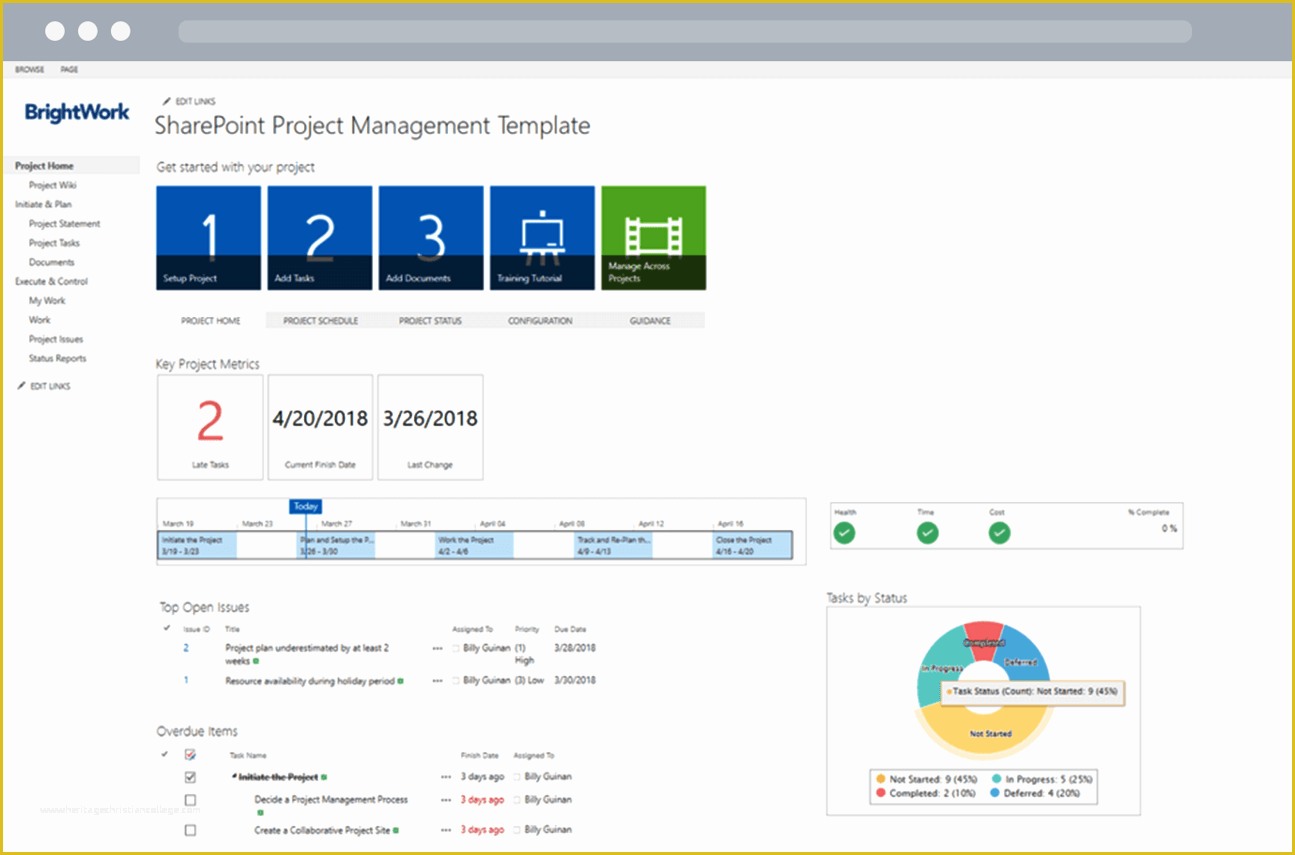Screen dimensions: 1295x855
Task: Open My Work in sidebar
Action: point(47,301)
